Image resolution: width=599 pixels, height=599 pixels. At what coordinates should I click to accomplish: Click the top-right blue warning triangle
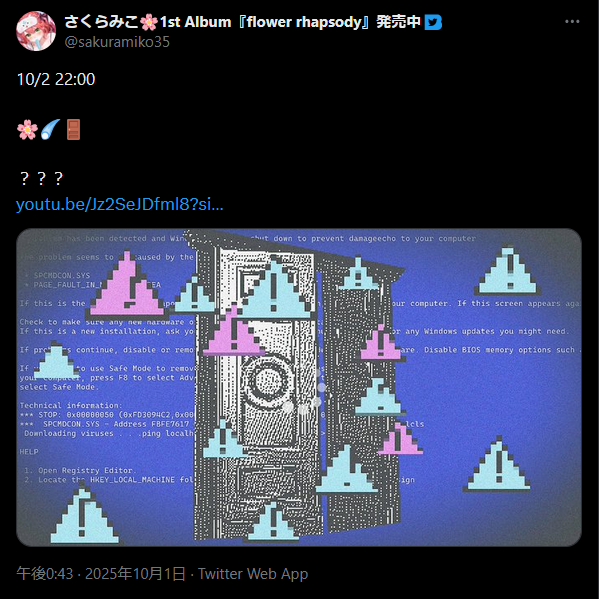(x=508, y=270)
